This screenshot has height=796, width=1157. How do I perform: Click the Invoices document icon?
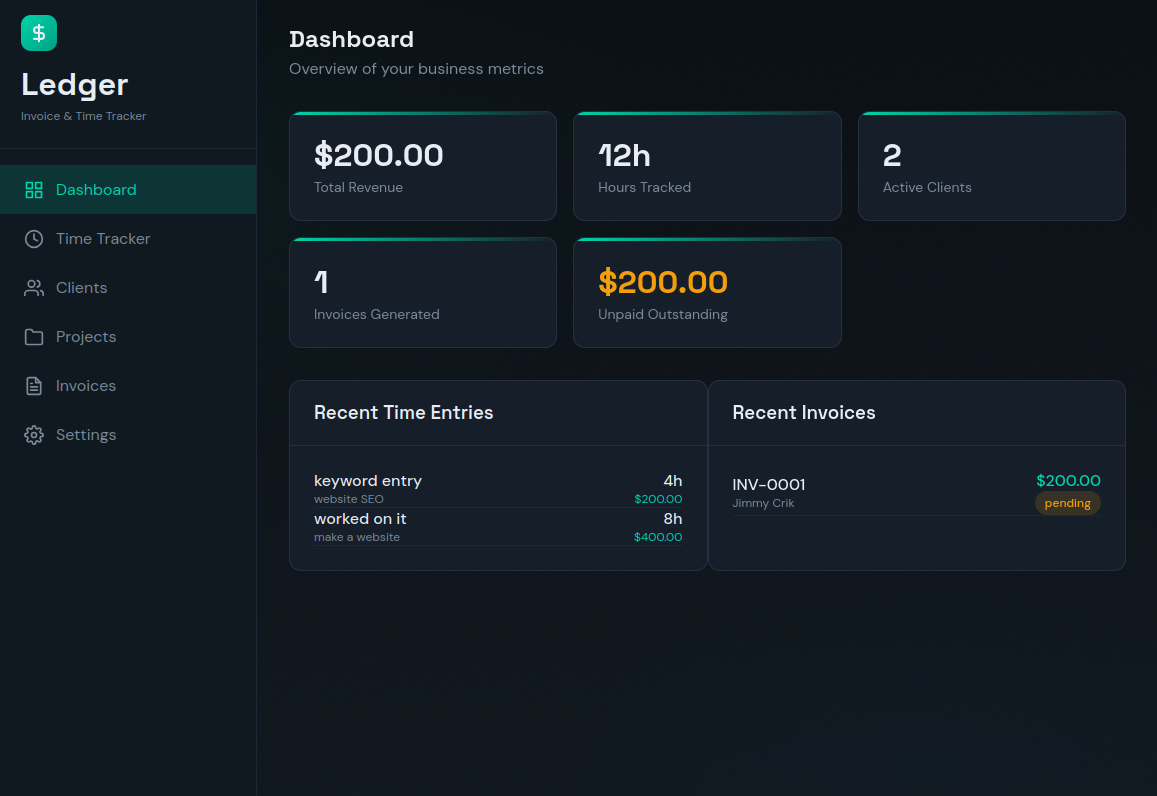click(34, 386)
